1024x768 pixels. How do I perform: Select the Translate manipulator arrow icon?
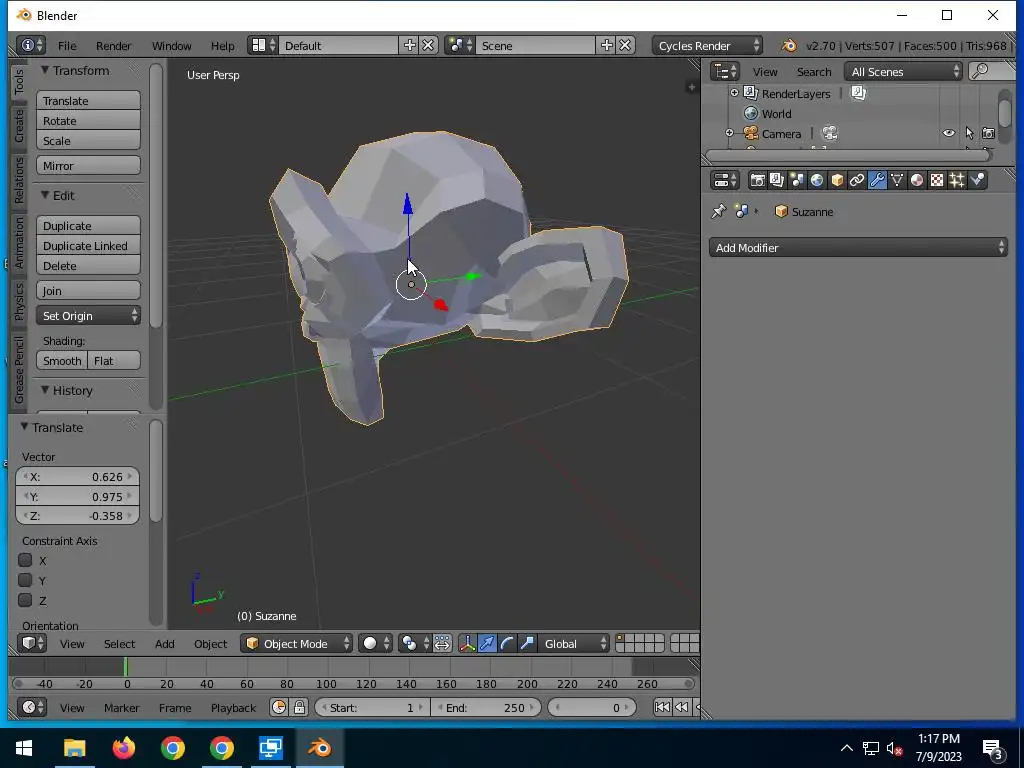(487, 644)
